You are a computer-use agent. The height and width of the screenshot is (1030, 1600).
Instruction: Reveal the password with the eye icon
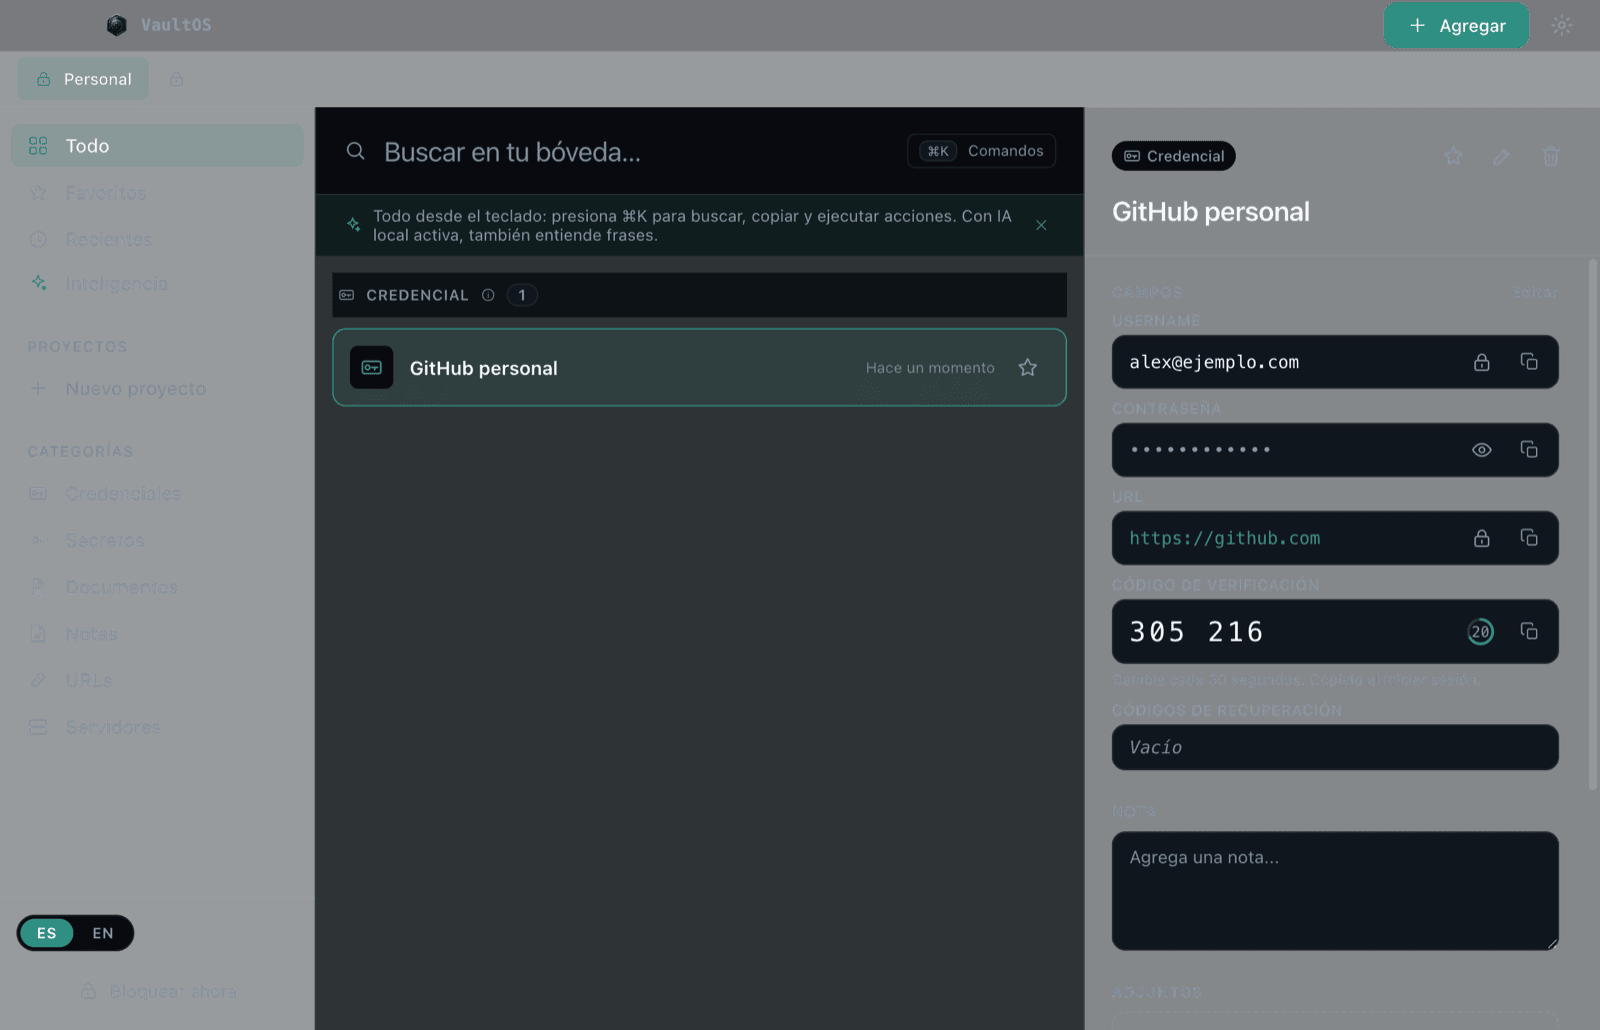pyautogui.click(x=1481, y=450)
